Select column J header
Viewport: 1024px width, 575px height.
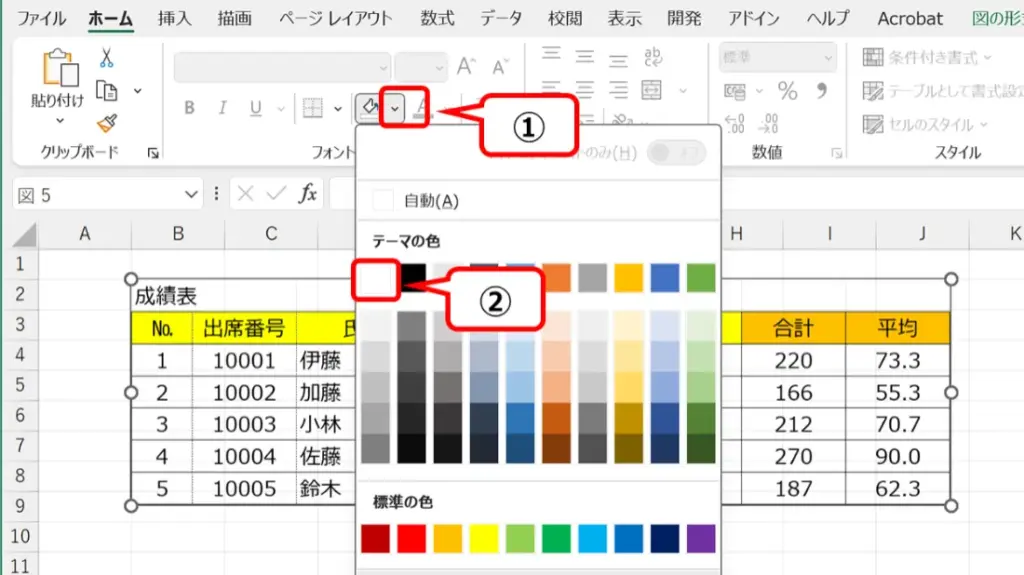coord(922,233)
